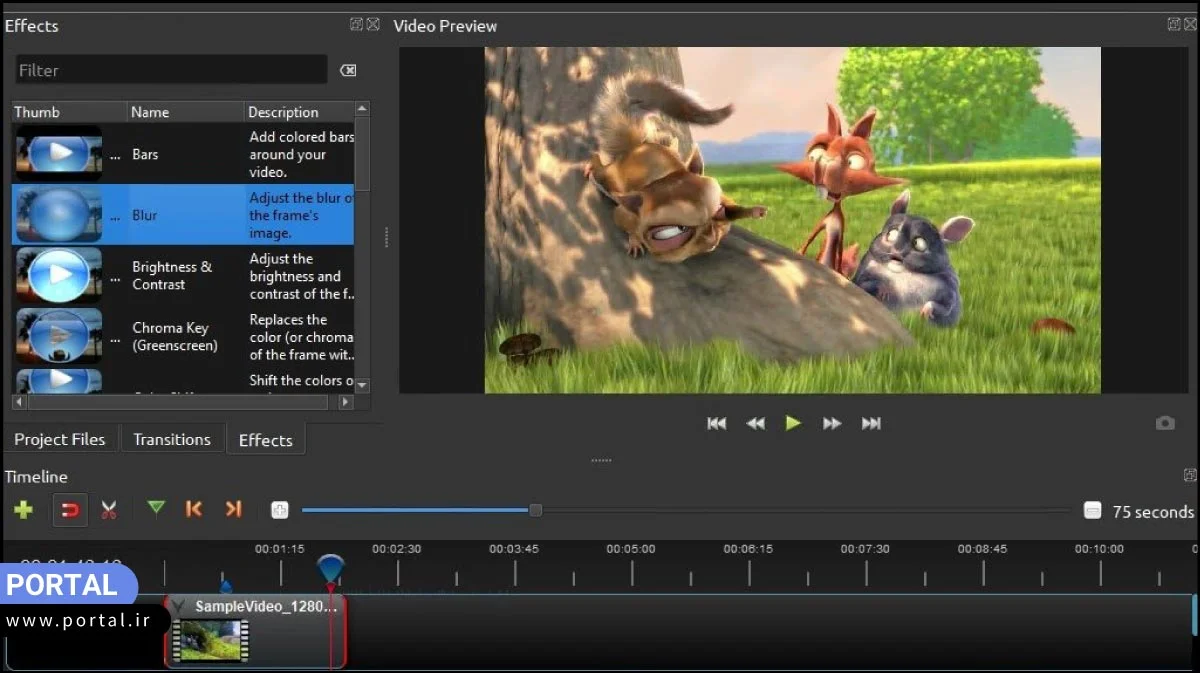Take a snapshot with camera icon
The image size is (1200, 673).
coord(1165,423)
